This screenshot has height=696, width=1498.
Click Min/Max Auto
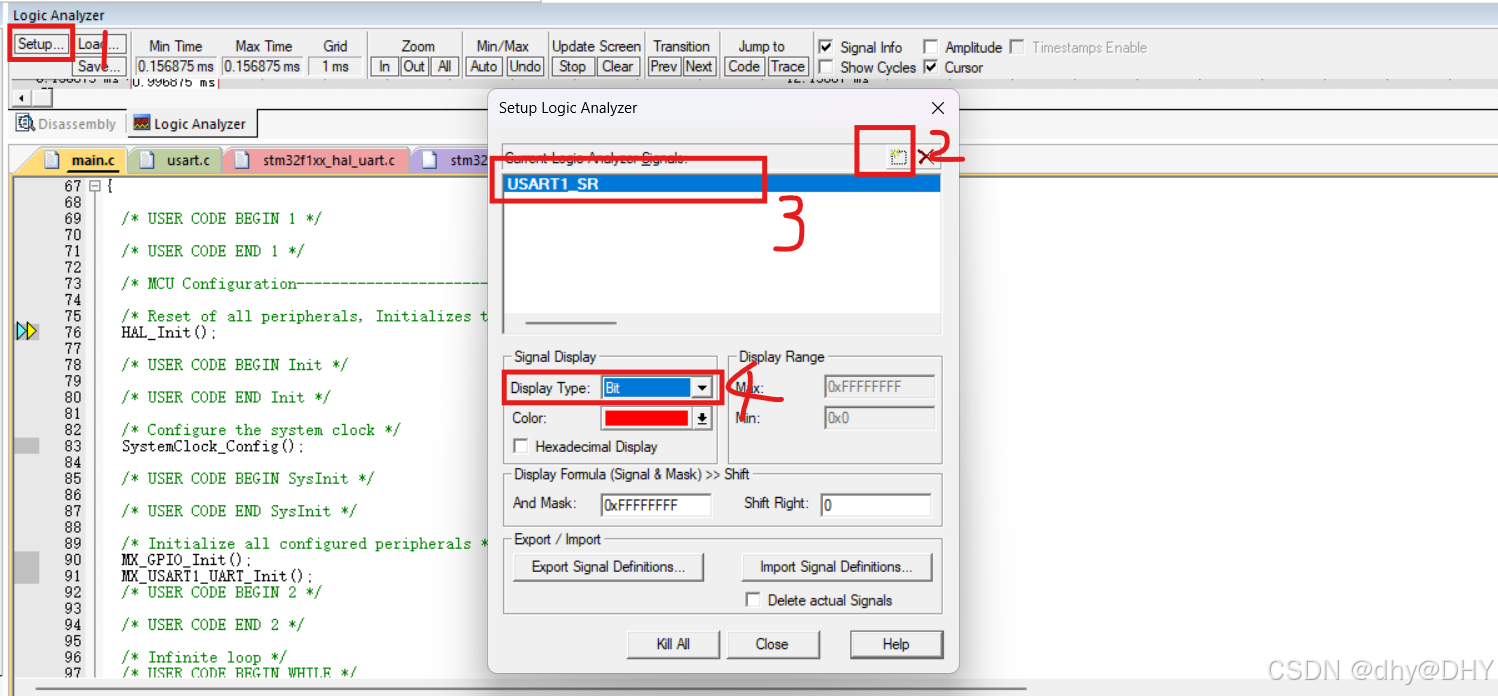click(484, 66)
